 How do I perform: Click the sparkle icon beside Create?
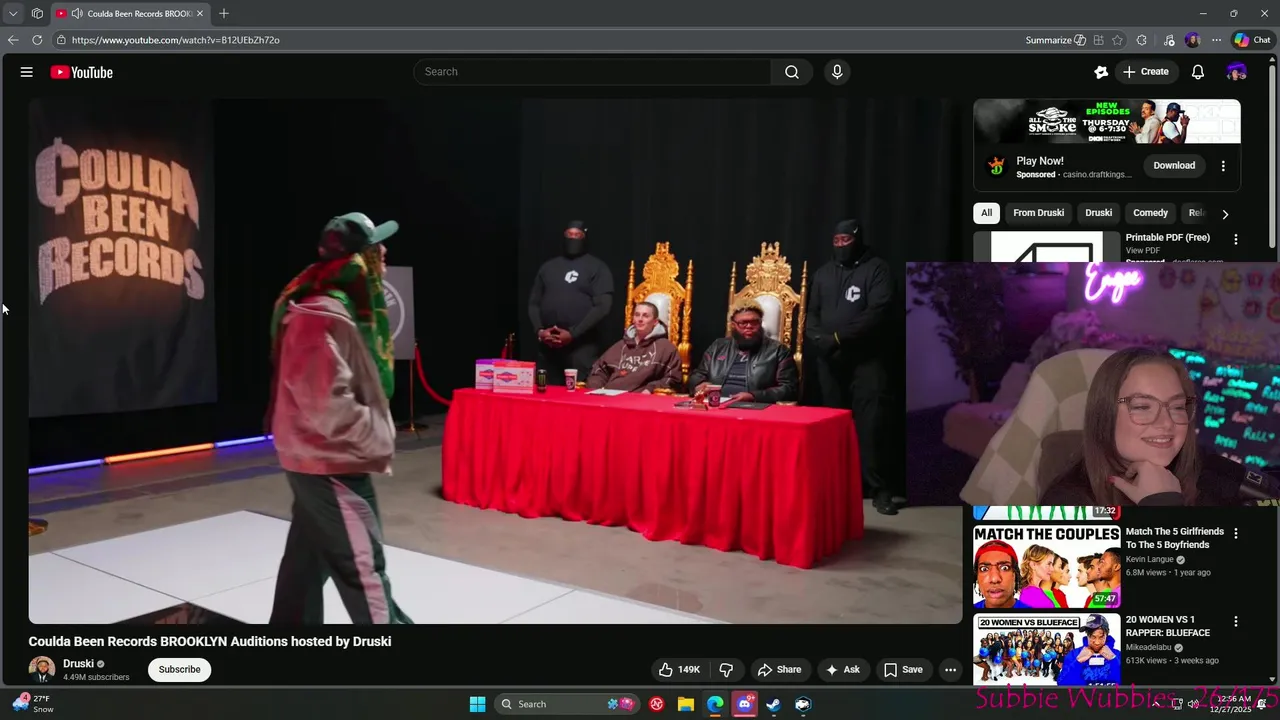(1101, 72)
